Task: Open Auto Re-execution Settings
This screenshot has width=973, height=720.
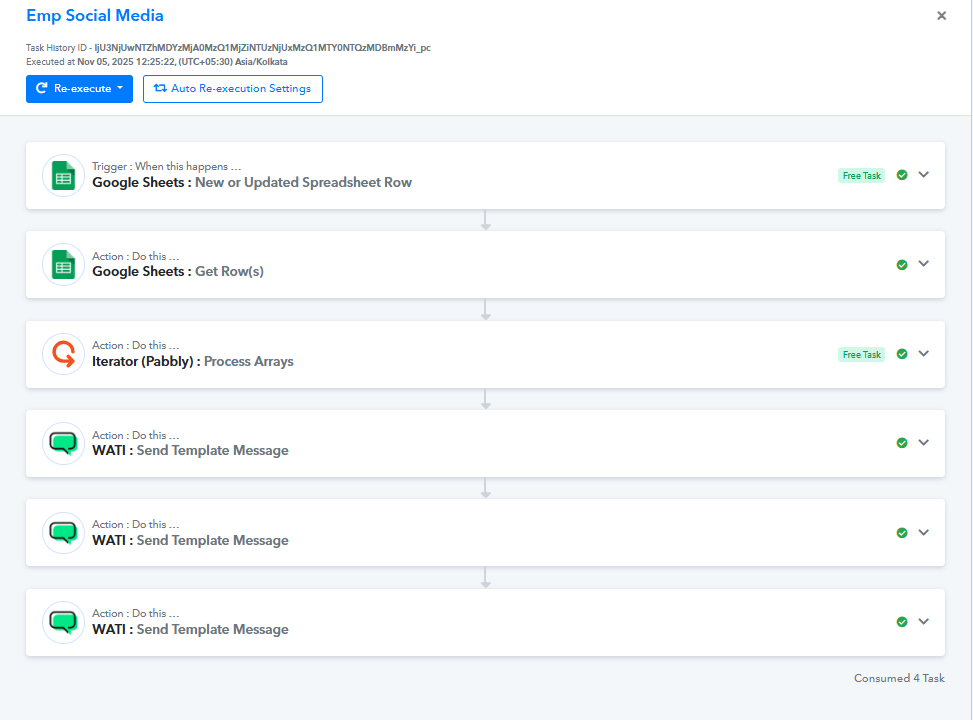Action: pyautogui.click(x=232, y=89)
